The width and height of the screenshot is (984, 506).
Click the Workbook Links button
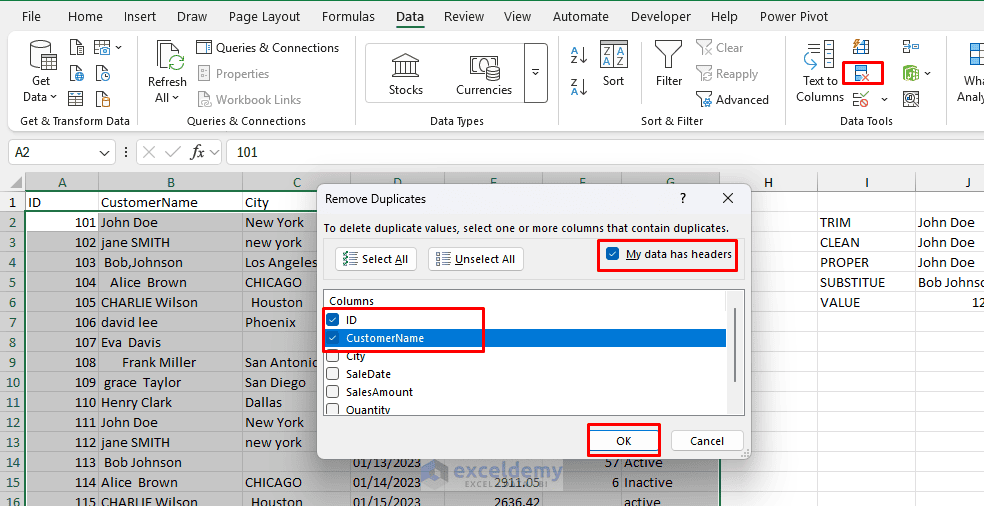point(249,99)
